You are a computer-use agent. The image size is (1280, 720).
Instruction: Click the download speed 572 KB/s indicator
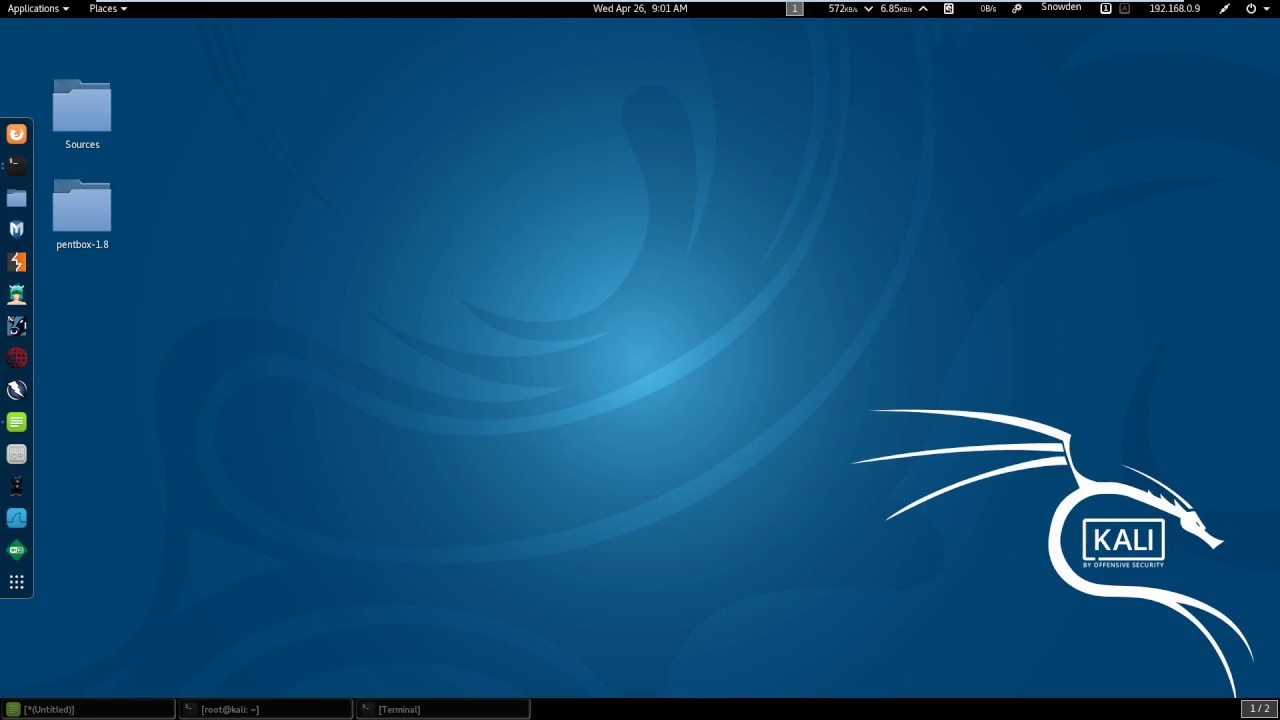[x=851, y=8]
